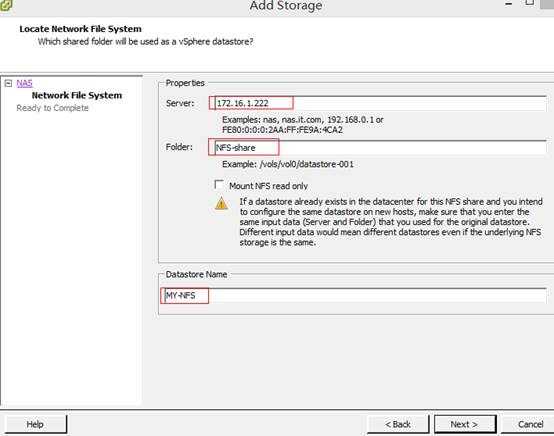Select the Ready to Complete step
The width and height of the screenshot is (554, 436).
coord(52,108)
